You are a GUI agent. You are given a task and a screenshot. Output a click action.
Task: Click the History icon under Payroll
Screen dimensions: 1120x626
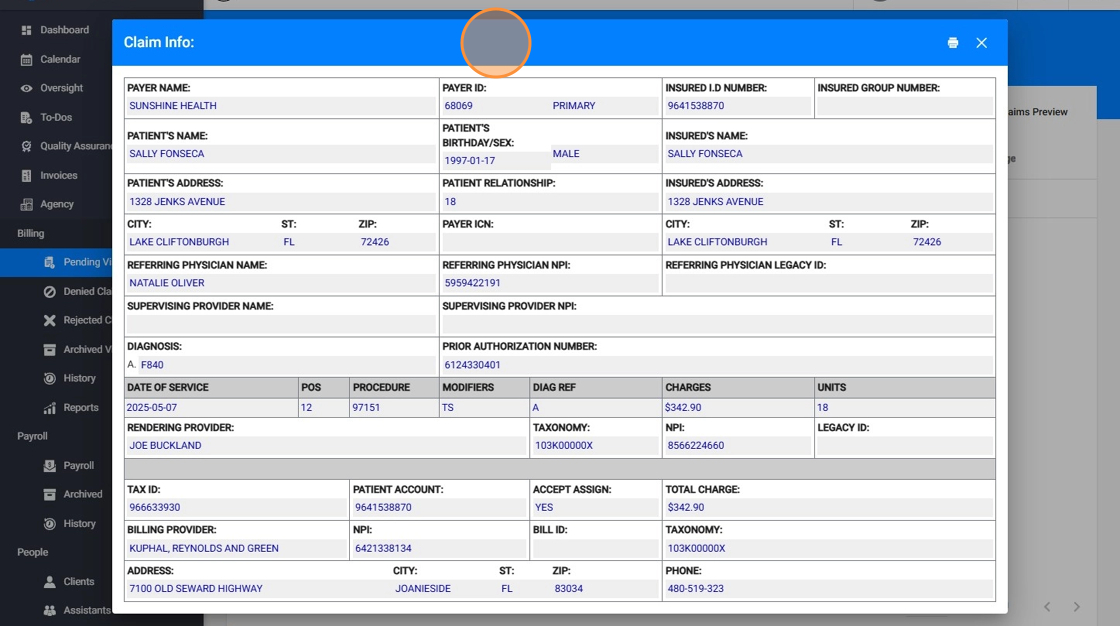(49, 524)
